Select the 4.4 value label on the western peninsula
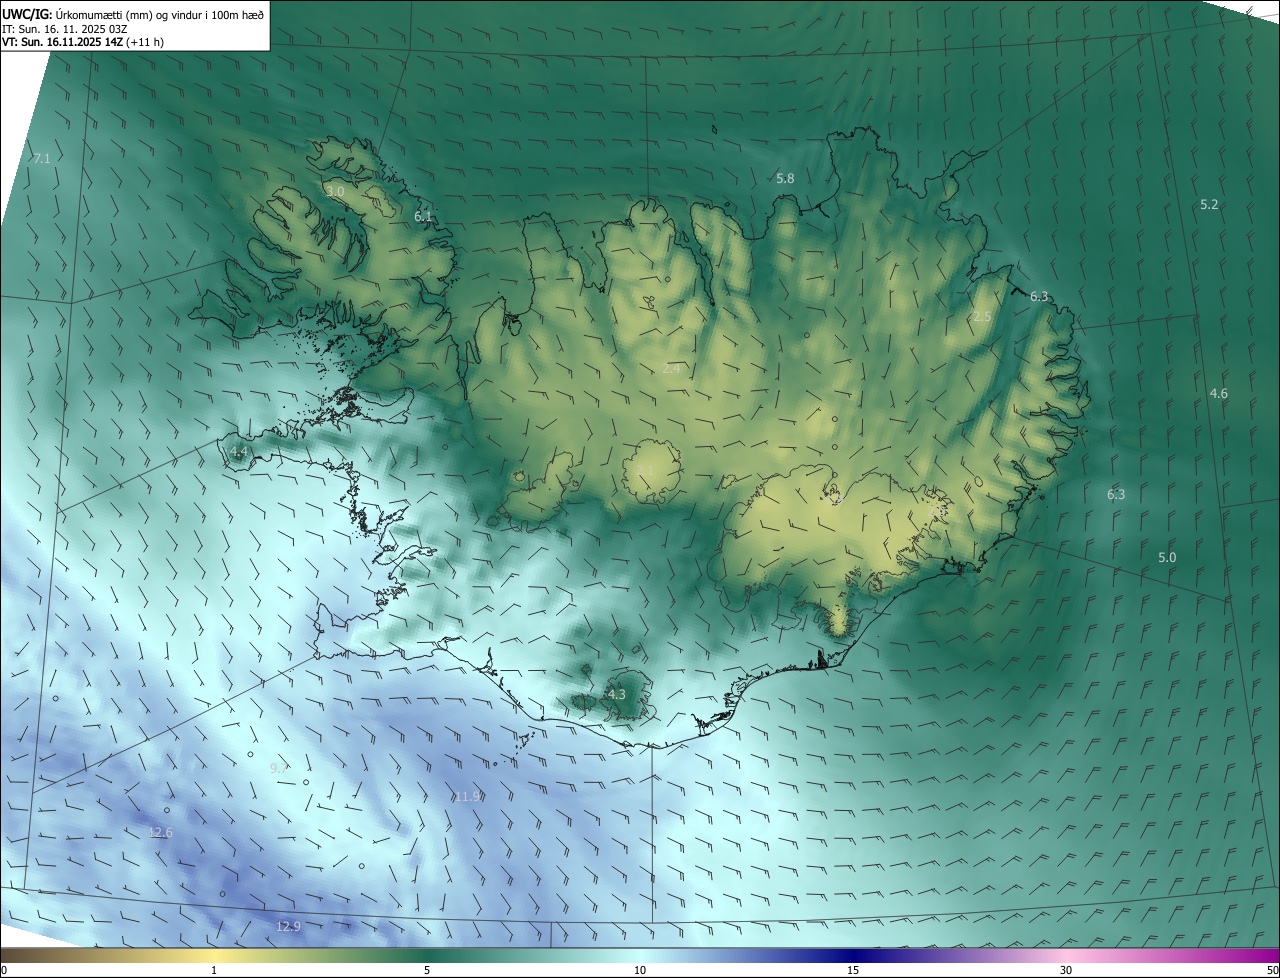This screenshot has width=1280, height=978. click(239, 453)
